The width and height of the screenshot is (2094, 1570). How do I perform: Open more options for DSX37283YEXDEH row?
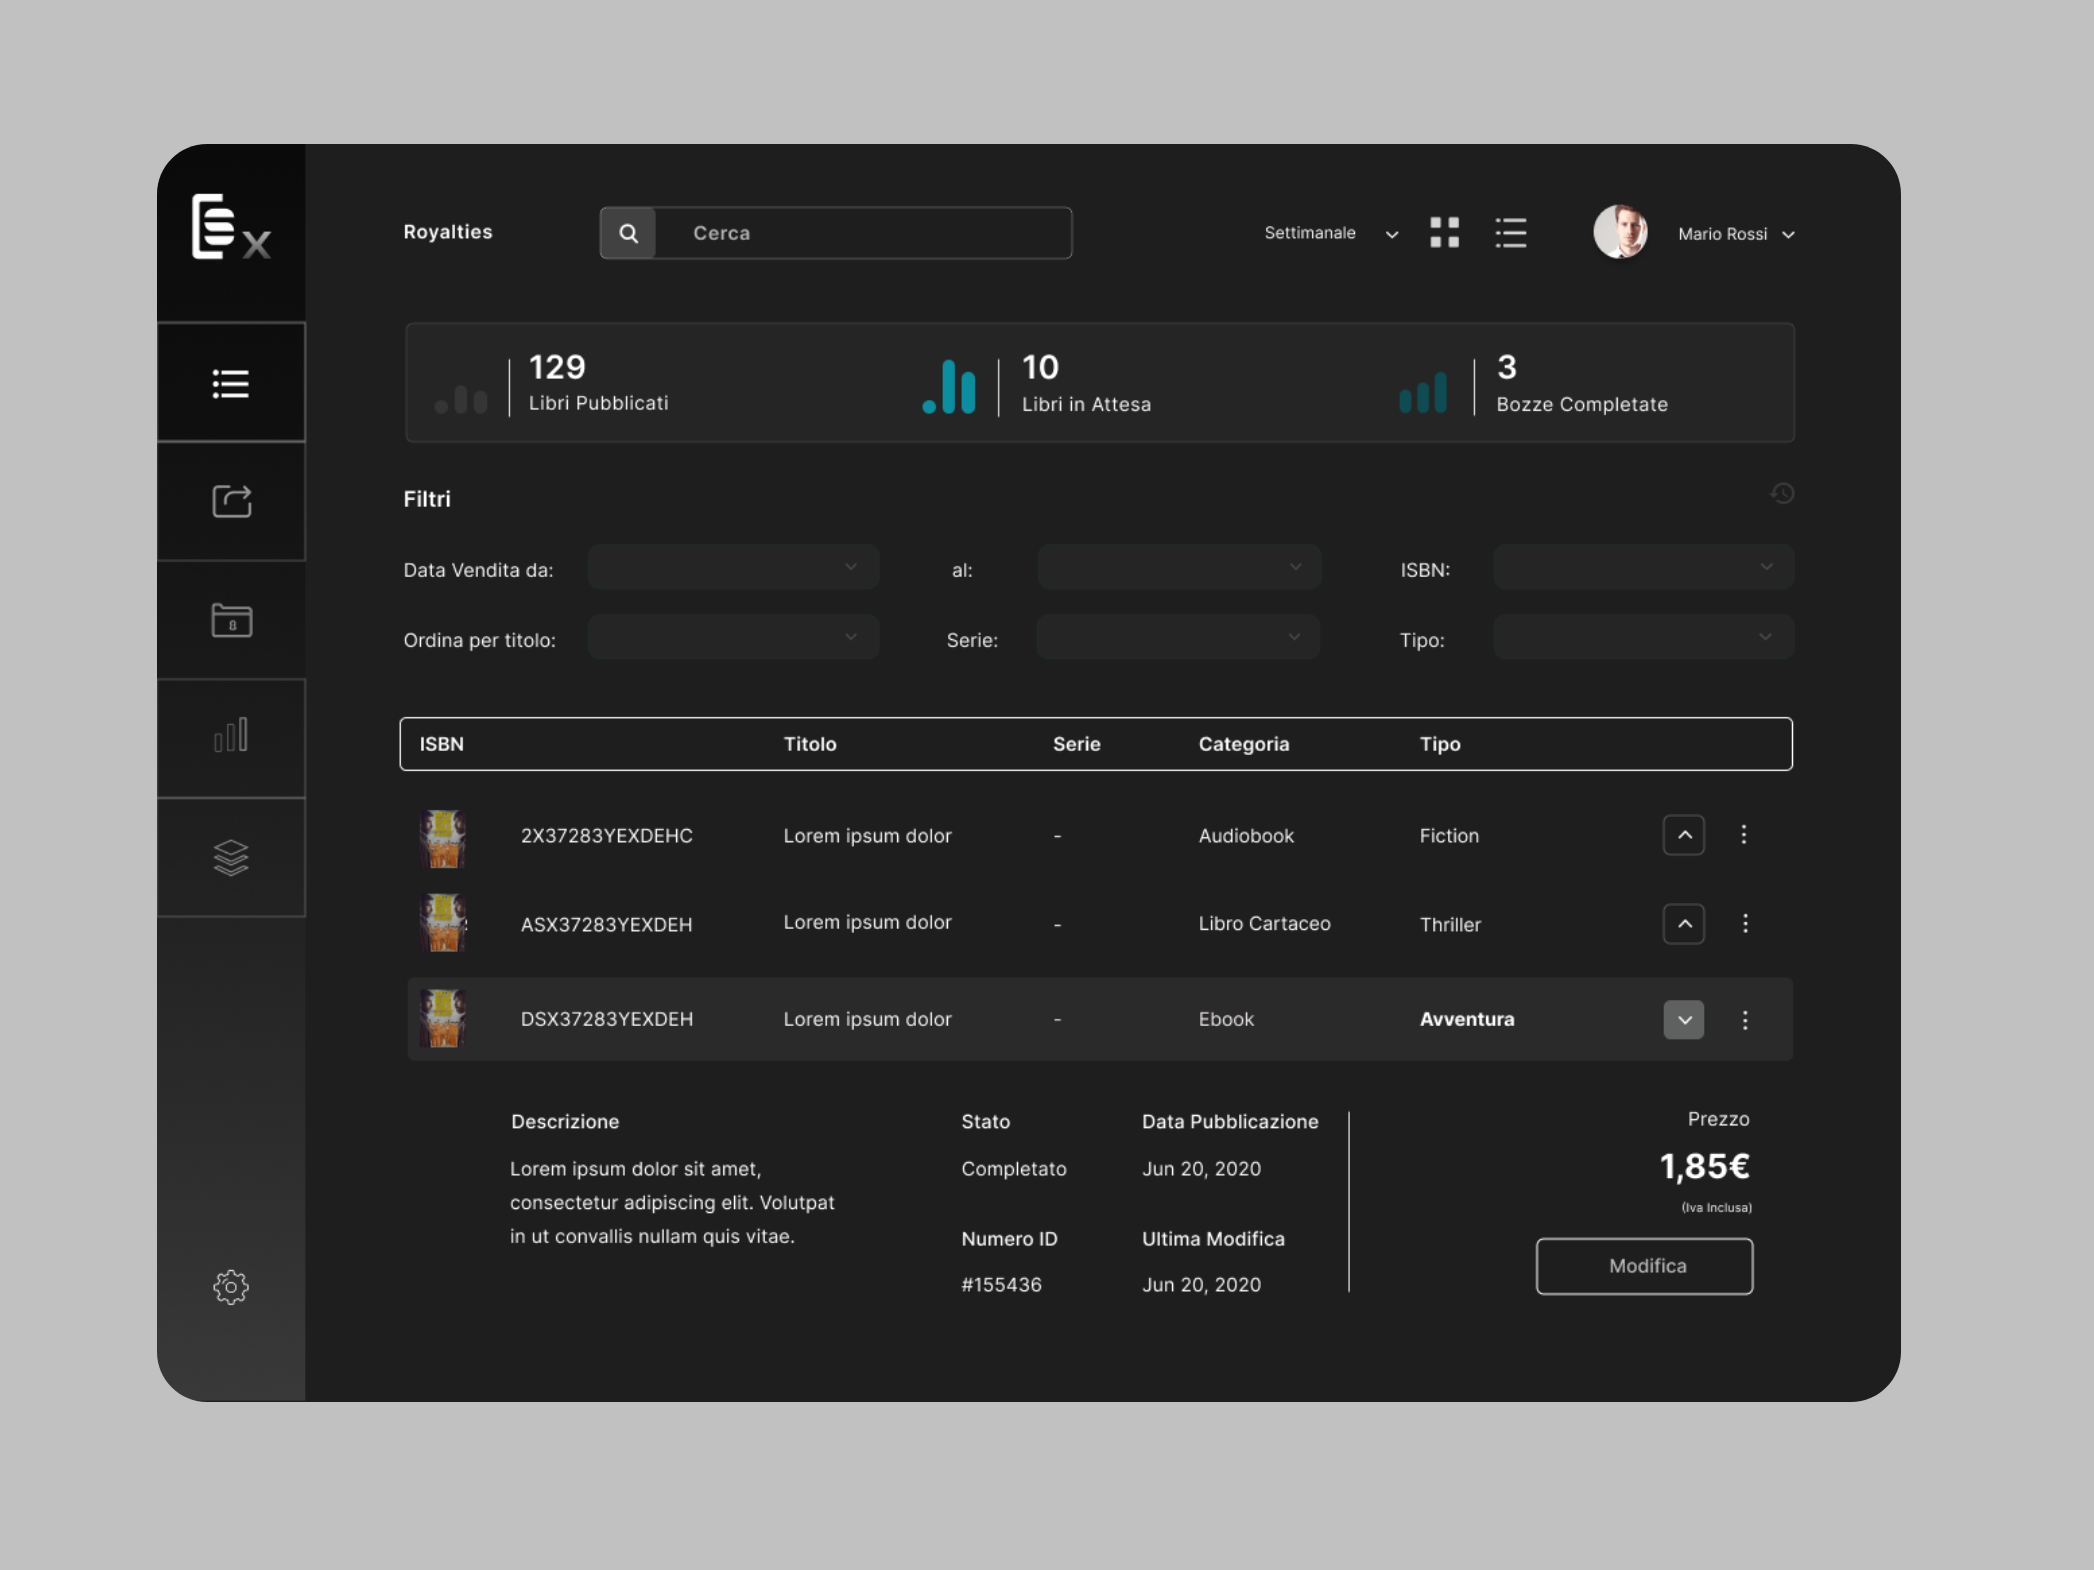[x=1745, y=1020]
